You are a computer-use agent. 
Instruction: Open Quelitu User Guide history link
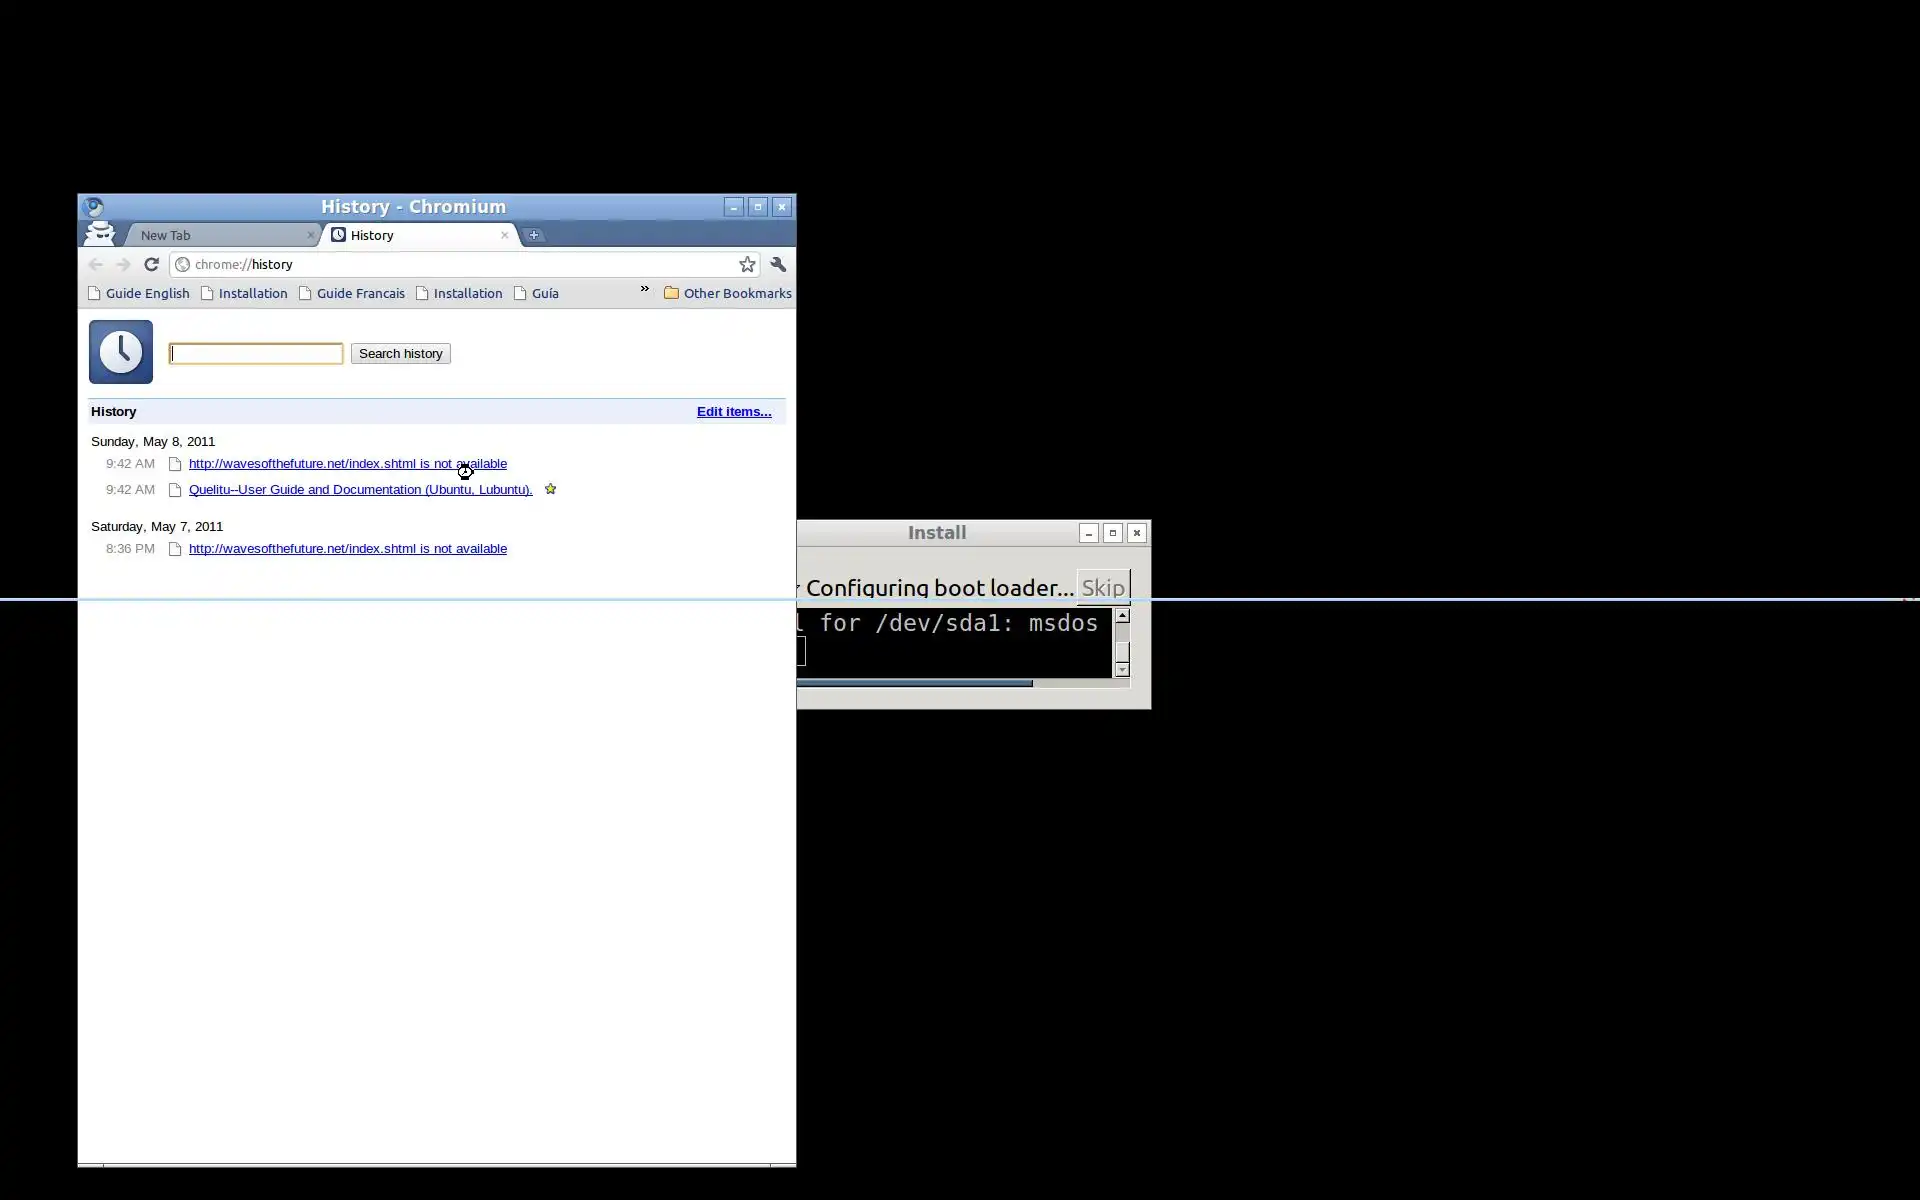360,490
